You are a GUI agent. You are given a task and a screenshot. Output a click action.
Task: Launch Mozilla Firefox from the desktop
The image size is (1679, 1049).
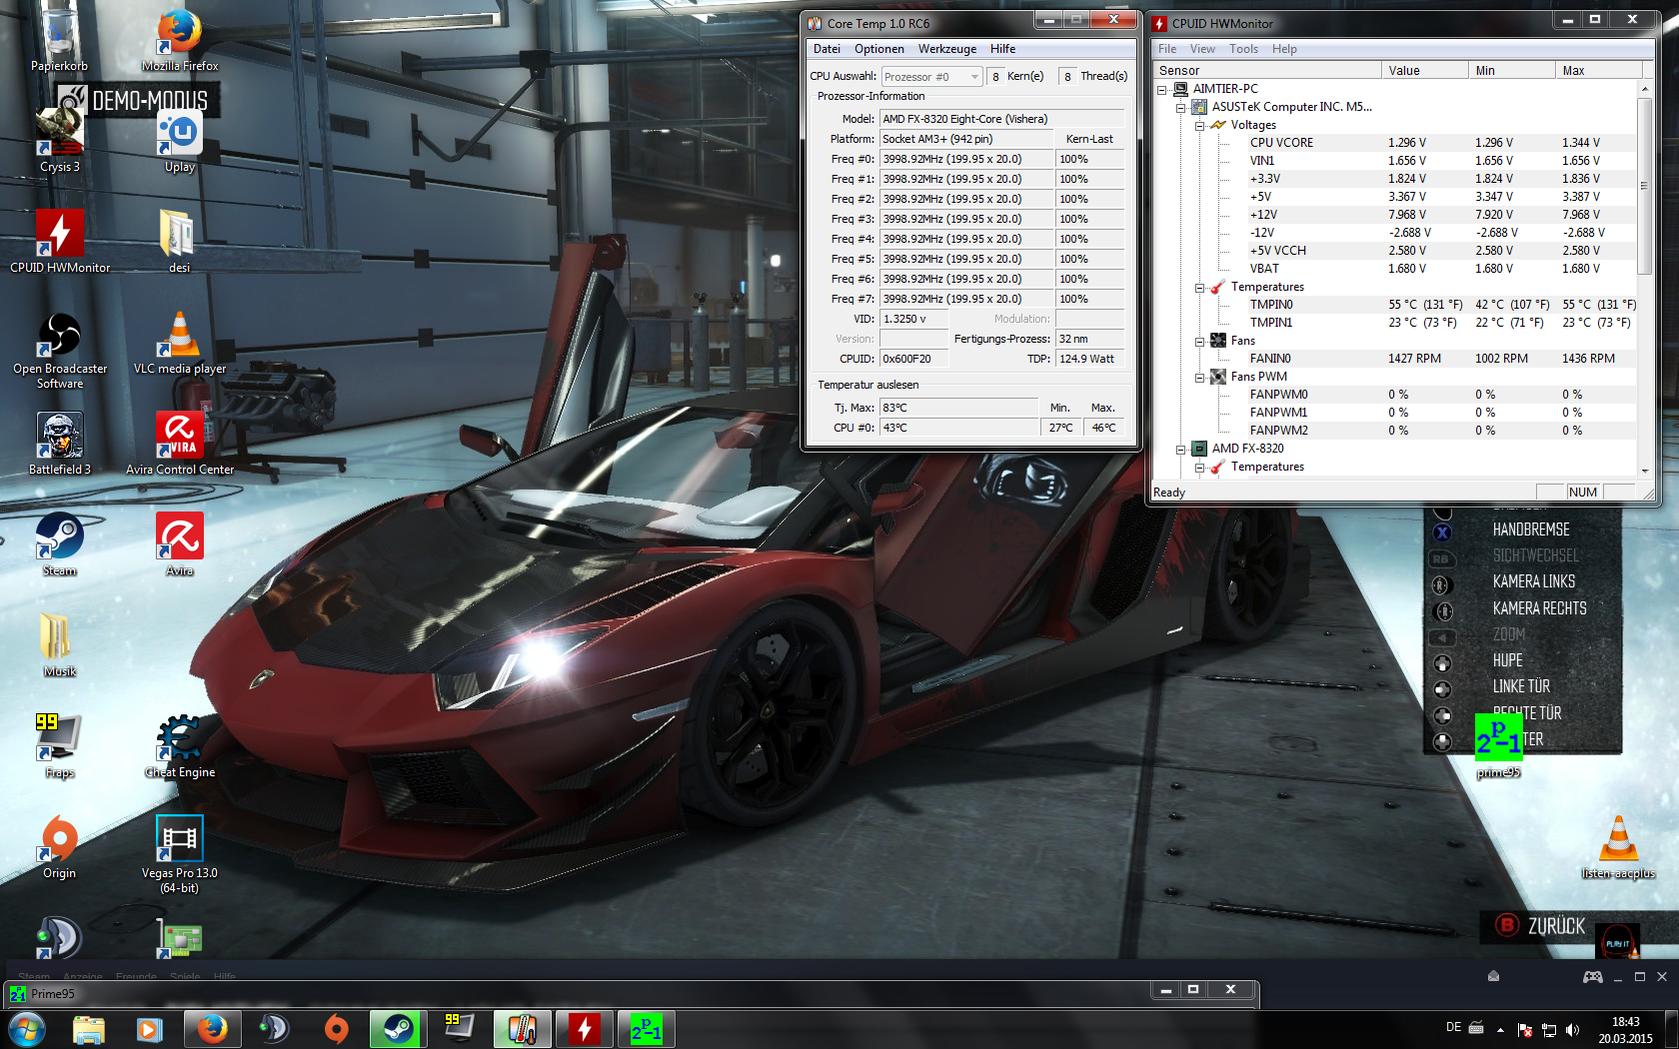pos(180,40)
